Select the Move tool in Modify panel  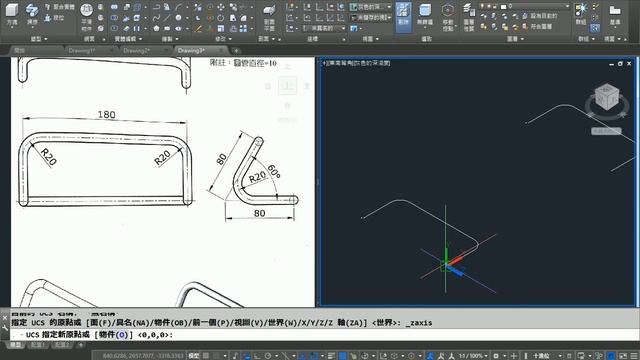[221, 7]
